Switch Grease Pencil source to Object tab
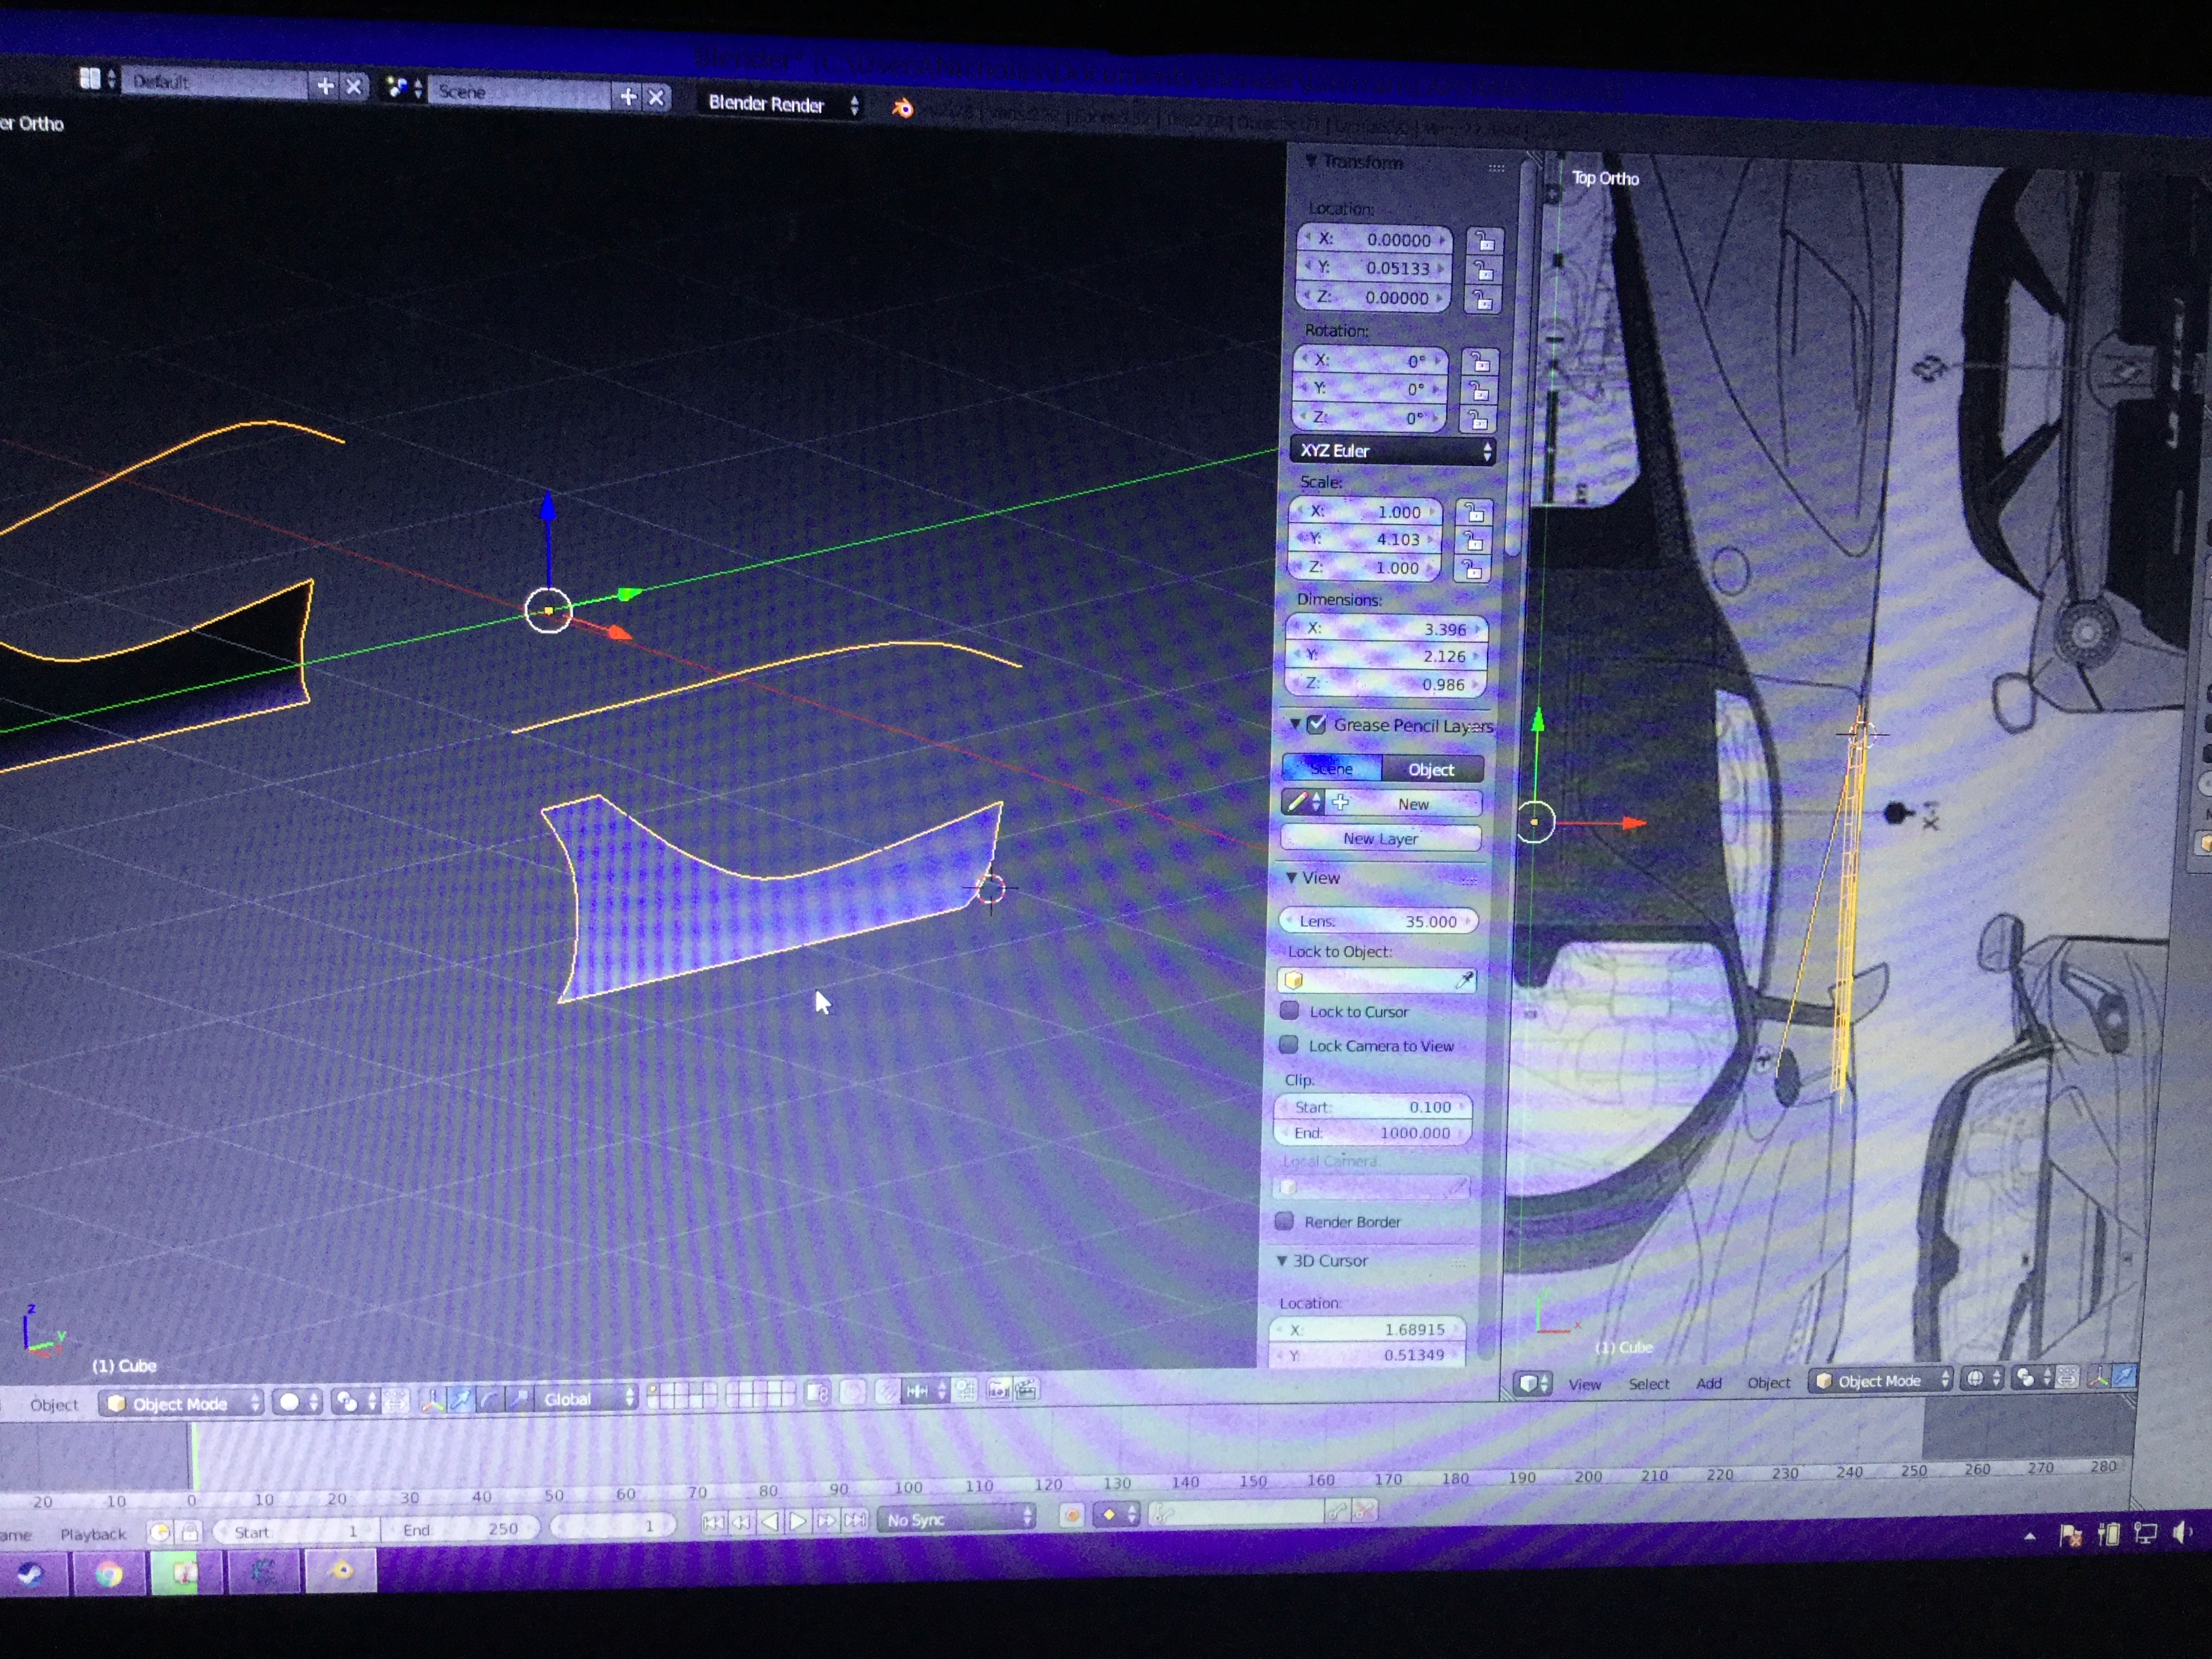This screenshot has height=1659, width=2212. pos(1432,769)
